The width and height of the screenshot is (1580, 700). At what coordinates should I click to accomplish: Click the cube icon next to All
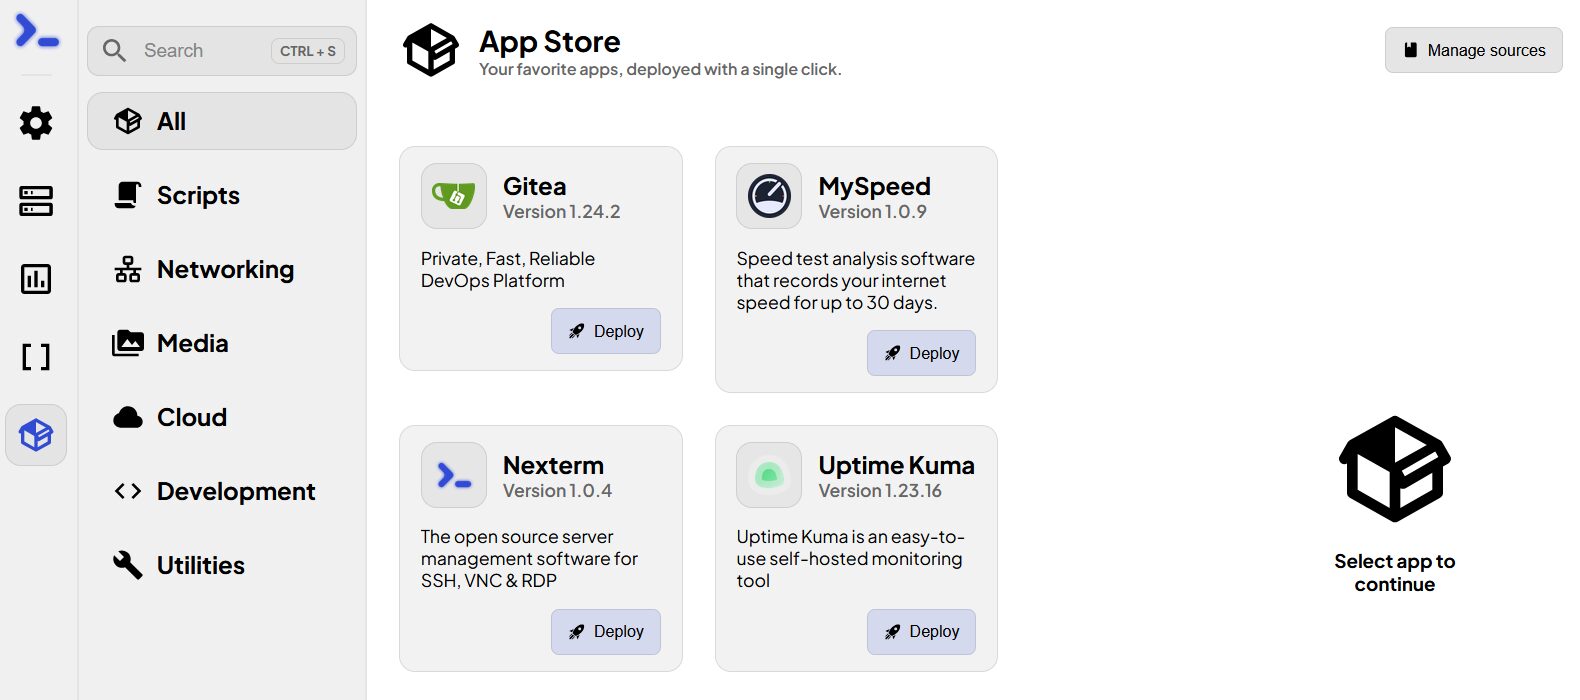128,121
